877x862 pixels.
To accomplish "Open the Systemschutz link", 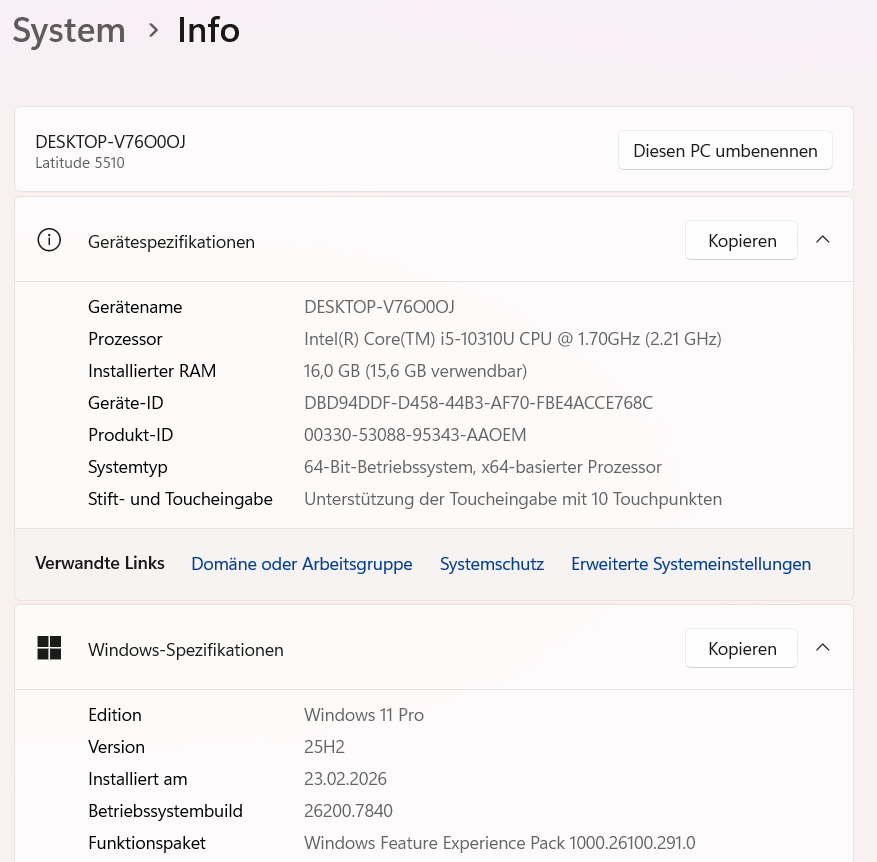I will tap(492, 564).
